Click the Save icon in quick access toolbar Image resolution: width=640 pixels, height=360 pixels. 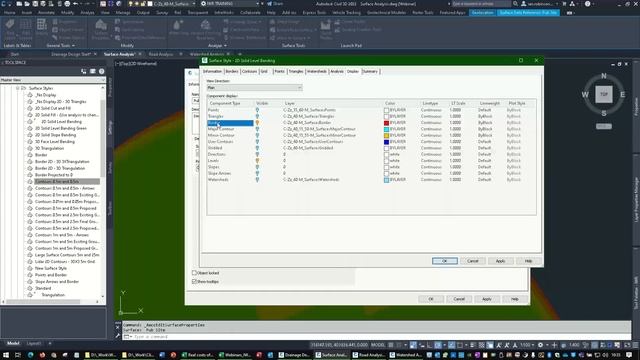pyautogui.click(x=35, y=4)
